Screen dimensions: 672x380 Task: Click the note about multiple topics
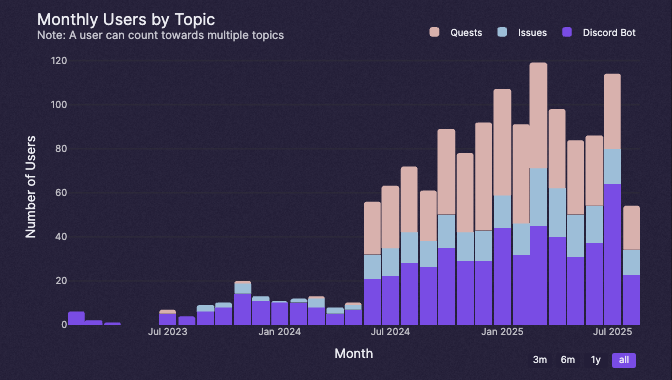(x=160, y=35)
